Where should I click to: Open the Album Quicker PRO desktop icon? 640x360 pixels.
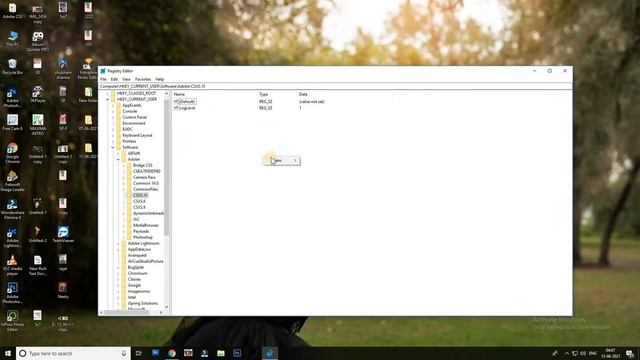[x=38, y=41]
